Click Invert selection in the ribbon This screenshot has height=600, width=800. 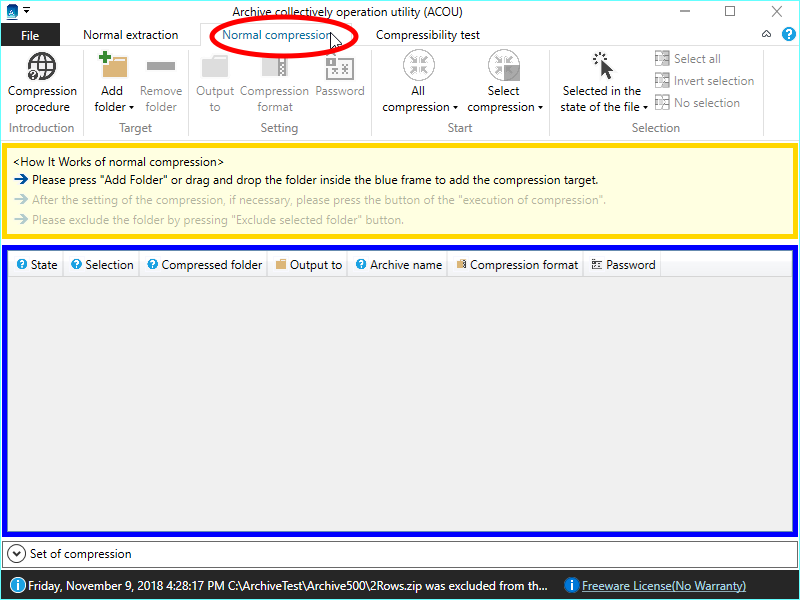point(704,81)
